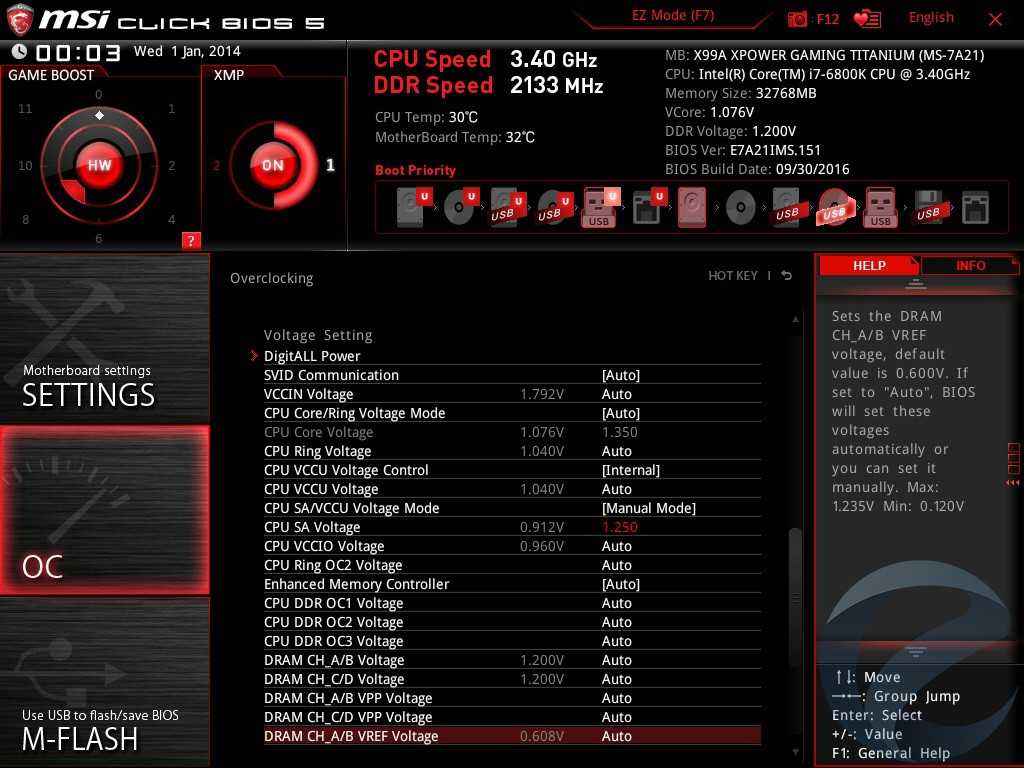Edit the CPU SA Voltage 1.250 value
The image size is (1024, 768).
[x=619, y=527]
